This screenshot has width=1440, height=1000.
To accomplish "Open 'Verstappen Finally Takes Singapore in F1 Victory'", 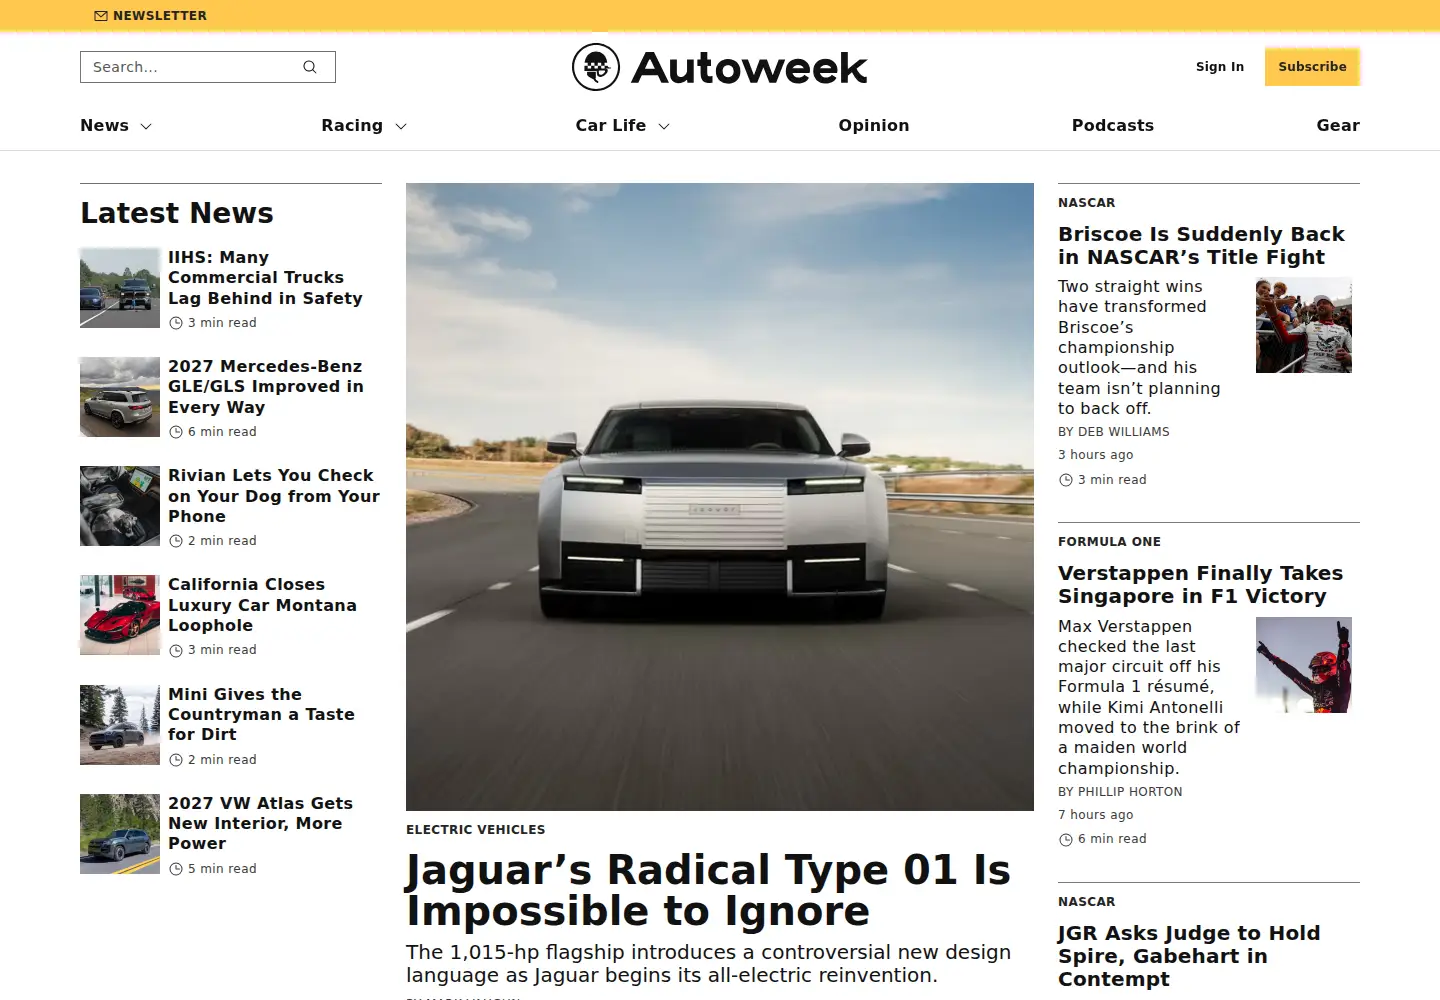I will (x=1200, y=585).
